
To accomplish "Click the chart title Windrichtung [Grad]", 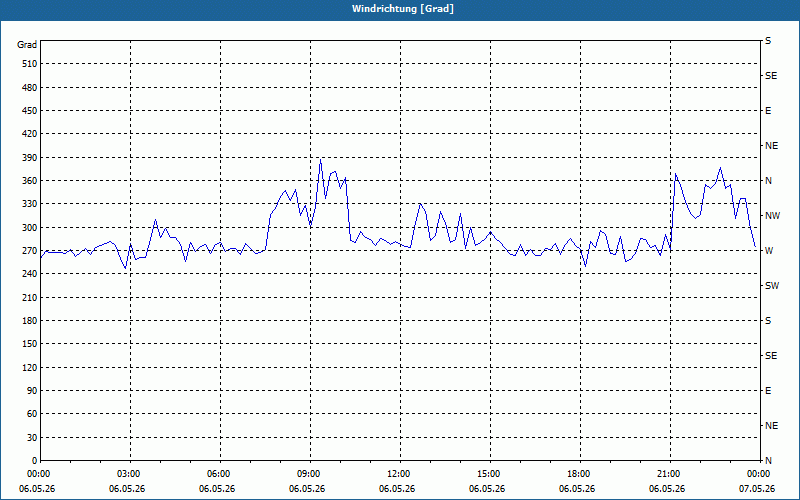I will tap(403, 9).
